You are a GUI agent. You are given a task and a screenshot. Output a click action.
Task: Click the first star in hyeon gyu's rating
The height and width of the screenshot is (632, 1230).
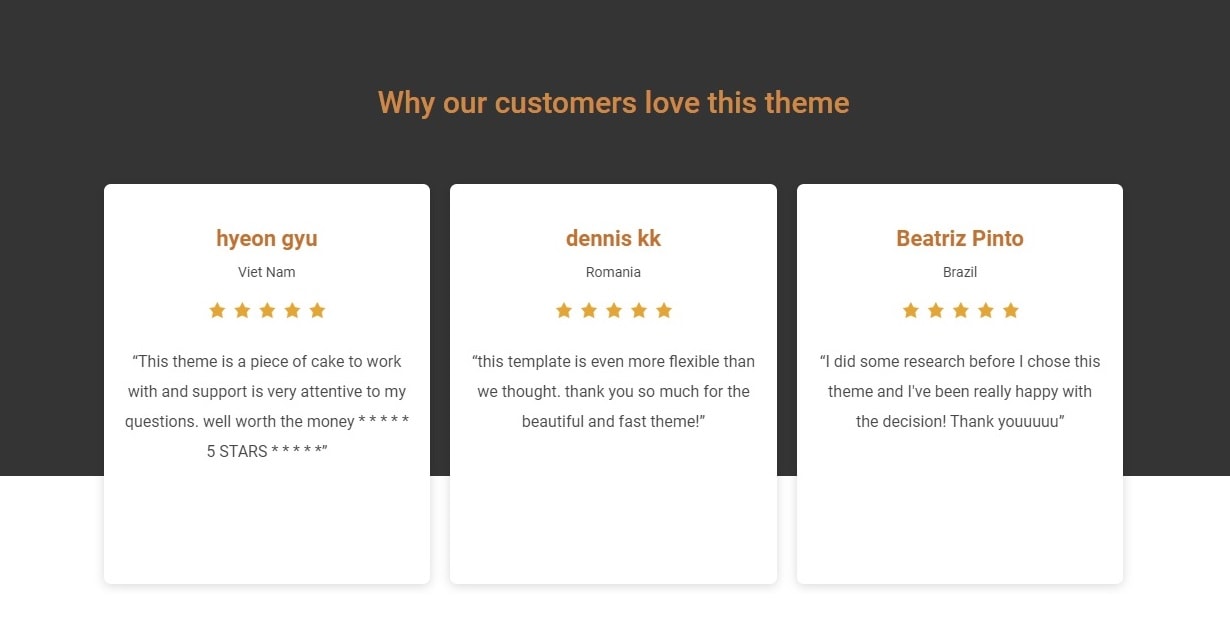tap(217, 311)
